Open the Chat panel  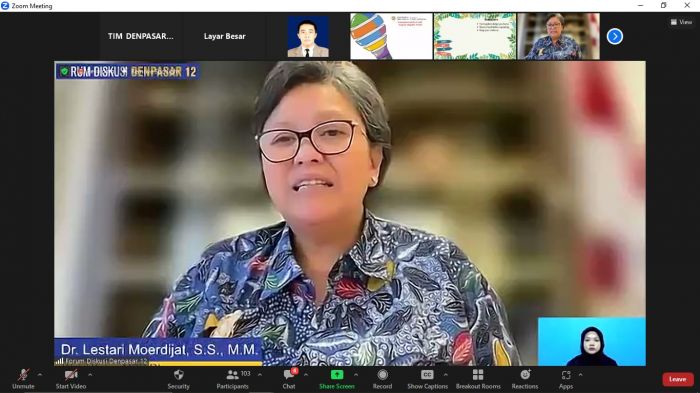(289, 379)
